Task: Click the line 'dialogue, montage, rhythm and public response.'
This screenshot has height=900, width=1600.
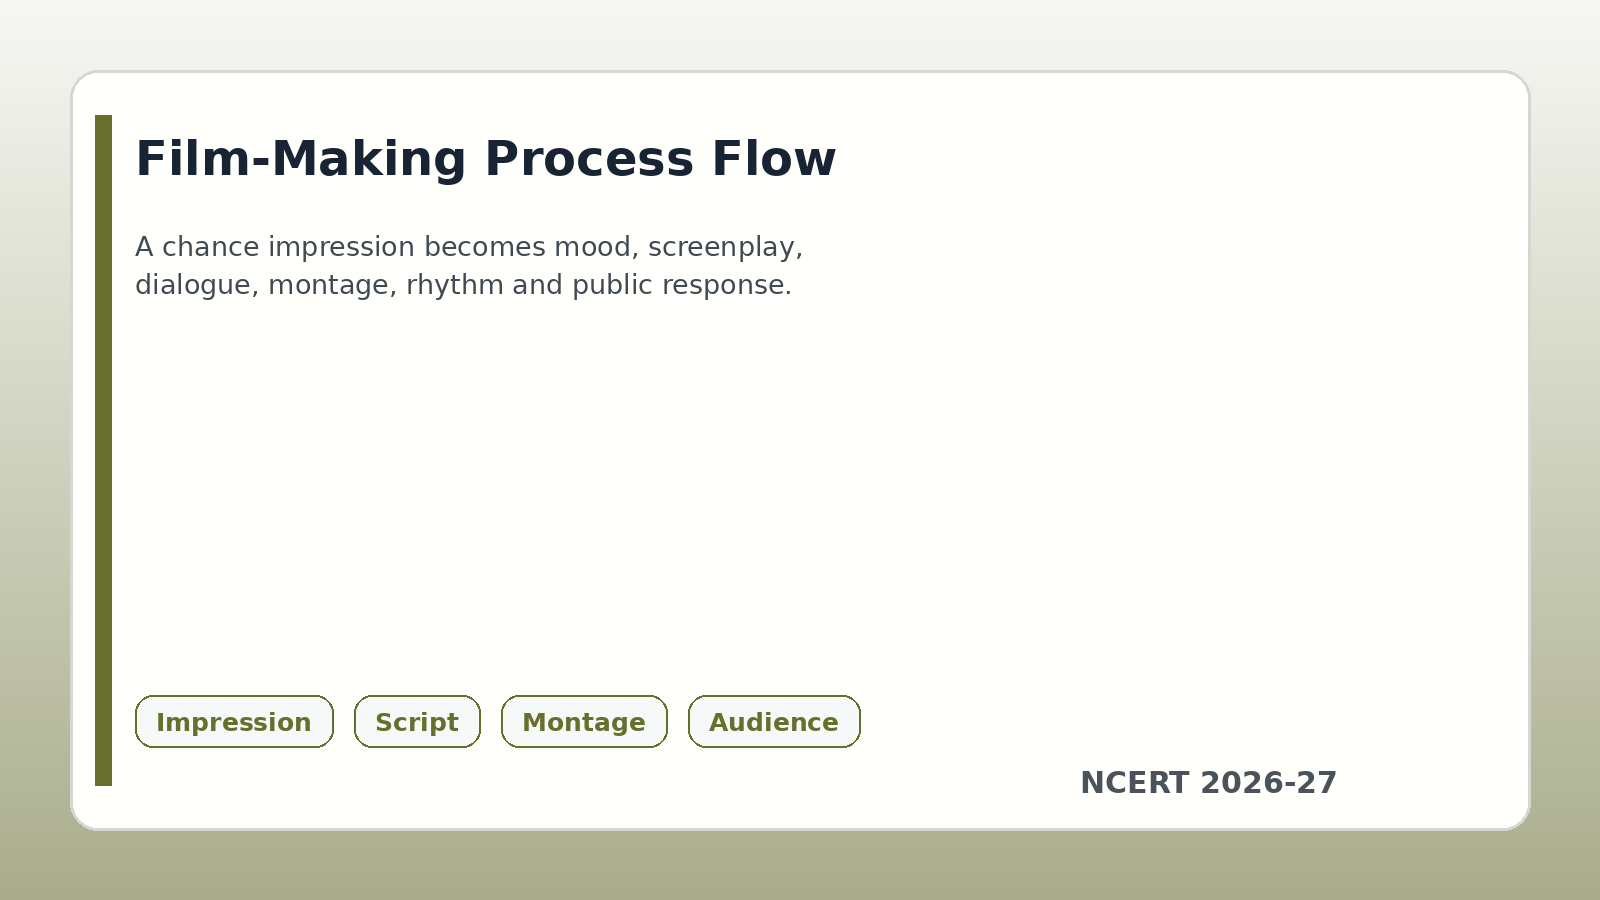Action: (x=463, y=285)
